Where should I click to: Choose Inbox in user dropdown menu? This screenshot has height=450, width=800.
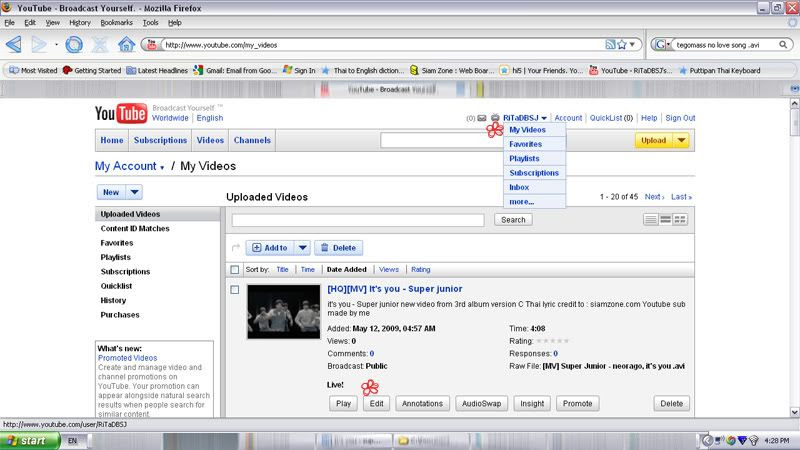pyautogui.click(x=534, y=187)
